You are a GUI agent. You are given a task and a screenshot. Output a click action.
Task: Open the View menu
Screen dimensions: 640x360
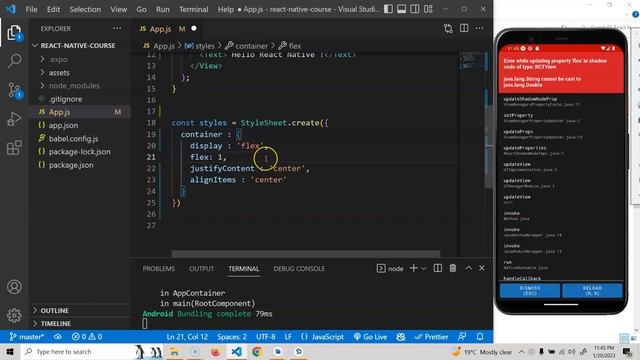[118, 9]
